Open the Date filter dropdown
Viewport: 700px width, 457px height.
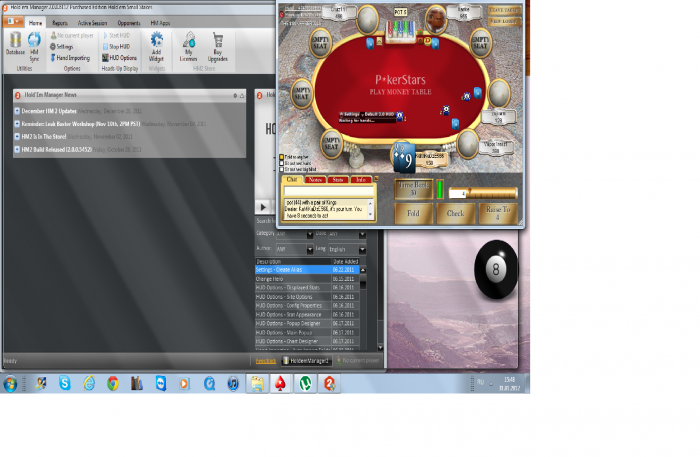click(347, 234)
